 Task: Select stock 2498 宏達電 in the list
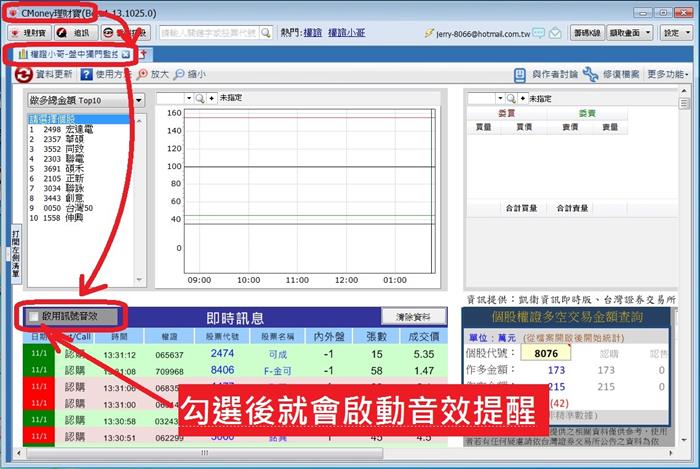(61, 129)
